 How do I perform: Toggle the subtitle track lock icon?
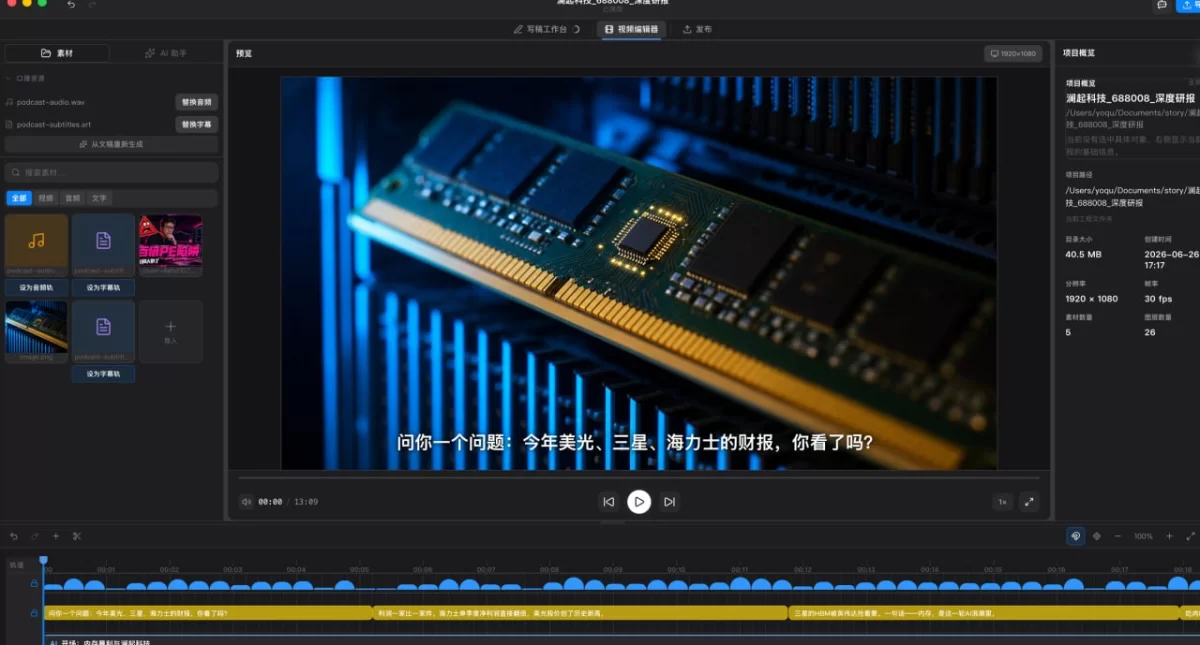34,612
